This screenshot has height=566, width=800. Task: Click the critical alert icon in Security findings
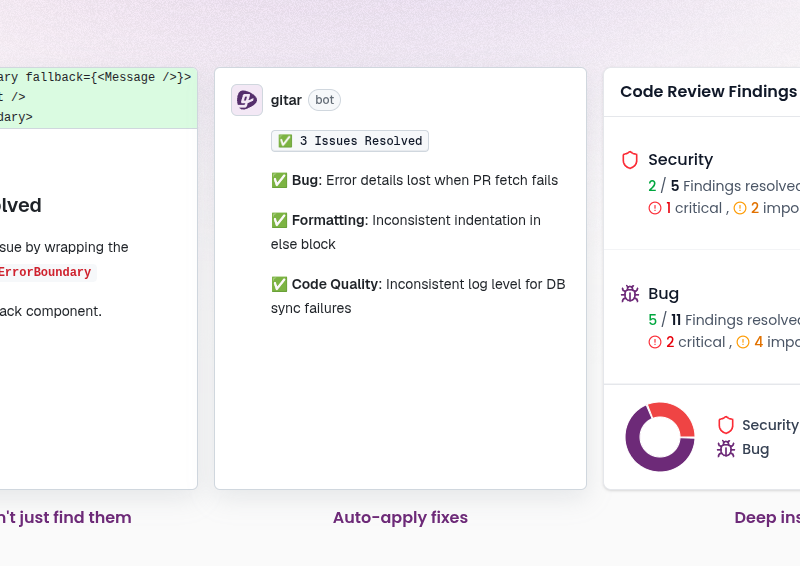point(655,208)
